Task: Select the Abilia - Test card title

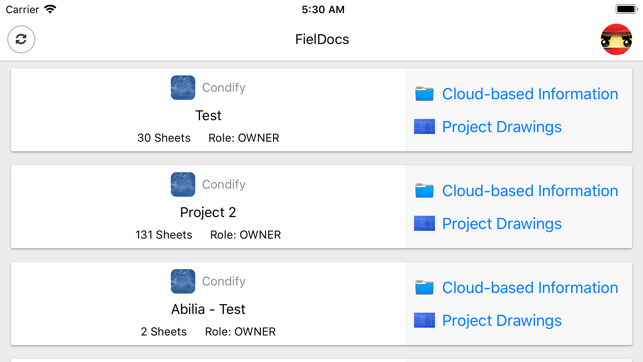Action: click(x=208, y=309)
